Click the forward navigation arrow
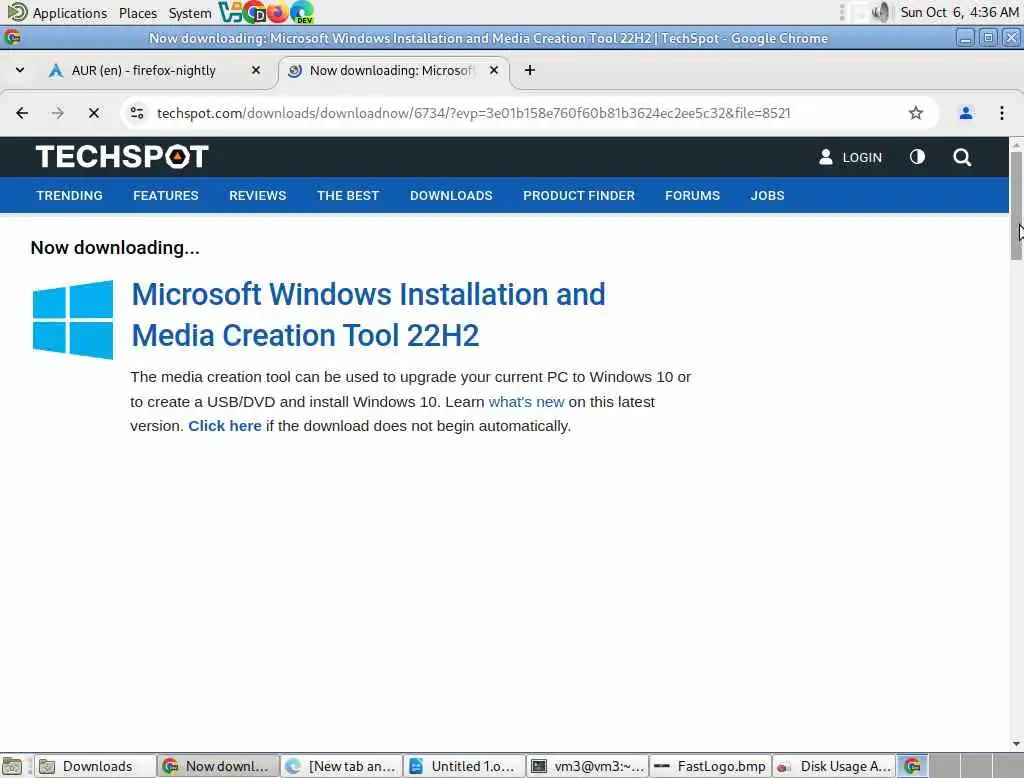This screenshot has width=1024, height=778. point(57,113)
